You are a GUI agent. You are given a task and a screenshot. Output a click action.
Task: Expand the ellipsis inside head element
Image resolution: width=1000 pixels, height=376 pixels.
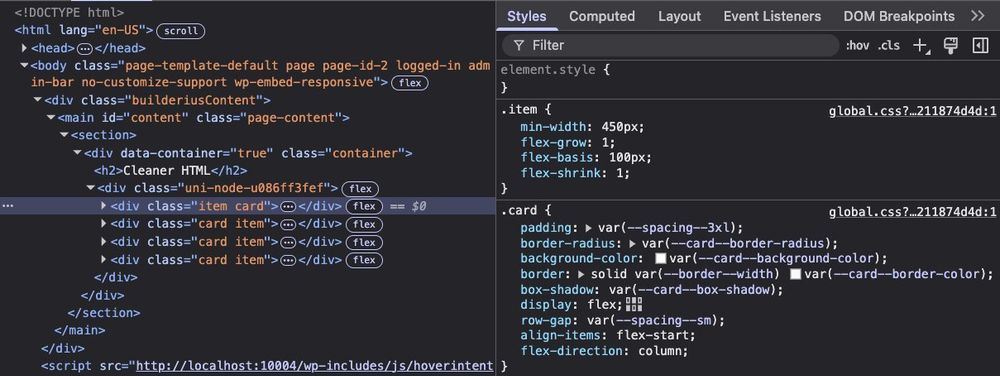coord(85,48)
